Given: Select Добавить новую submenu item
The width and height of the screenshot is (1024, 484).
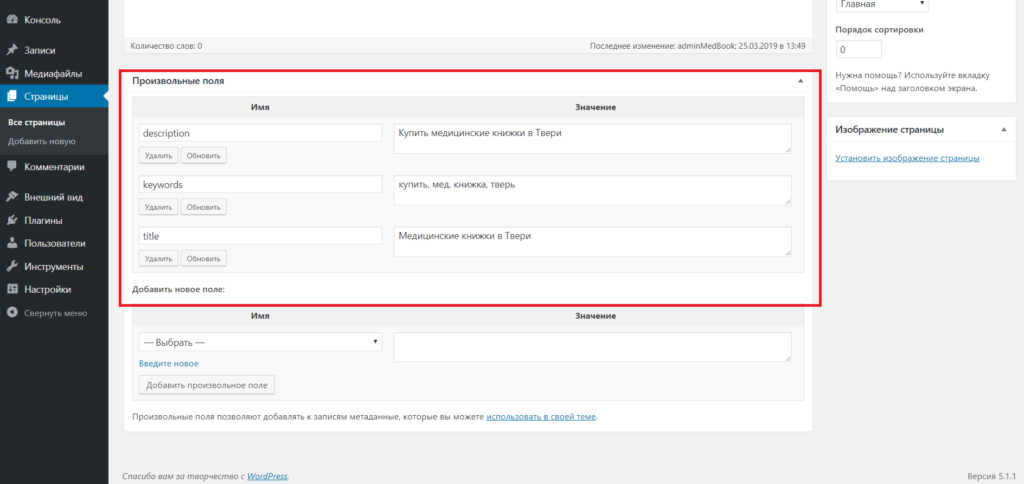Looking at the screenshot, I should click(x=41, y=141).
